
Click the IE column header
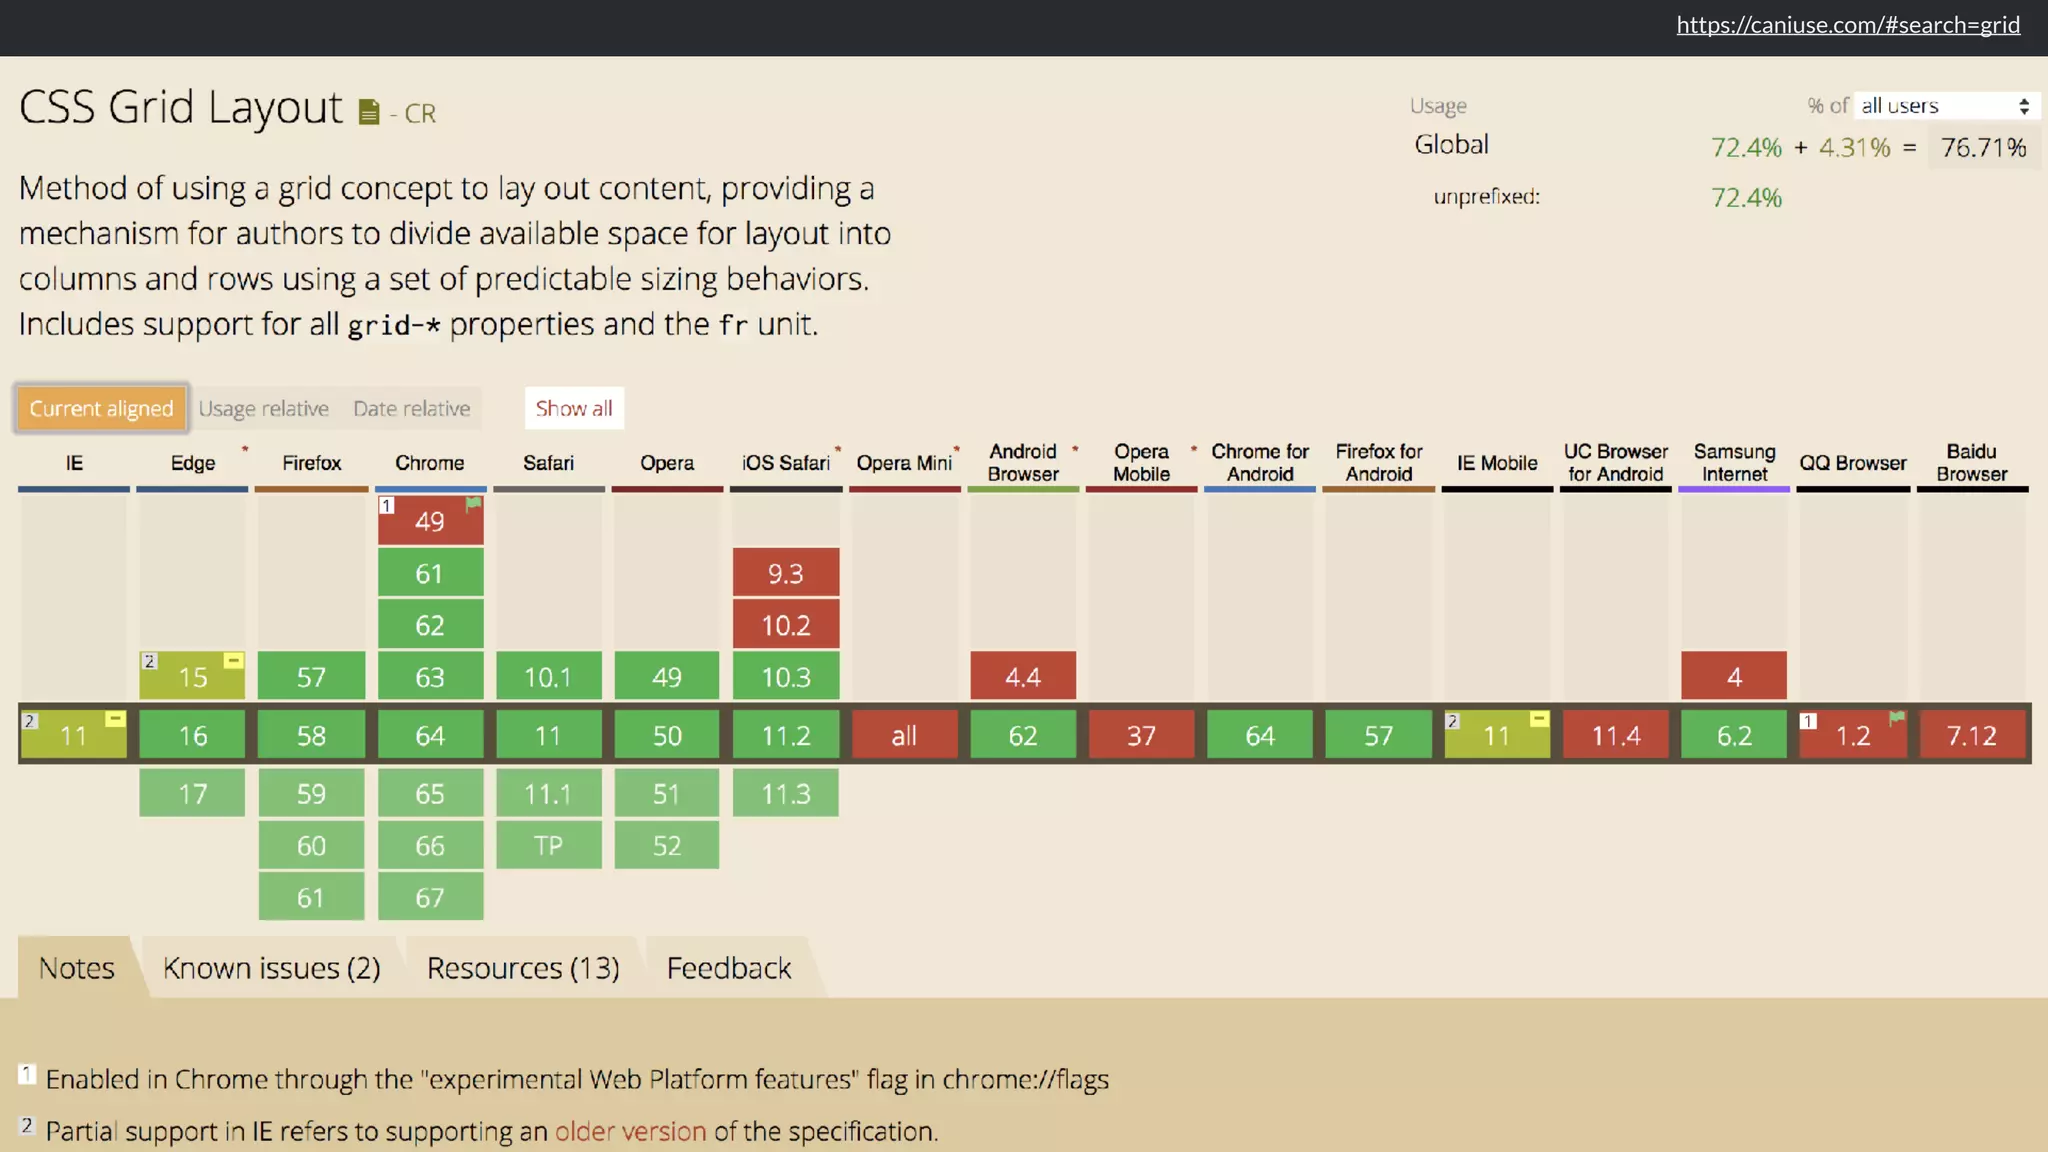pos(74,463)
